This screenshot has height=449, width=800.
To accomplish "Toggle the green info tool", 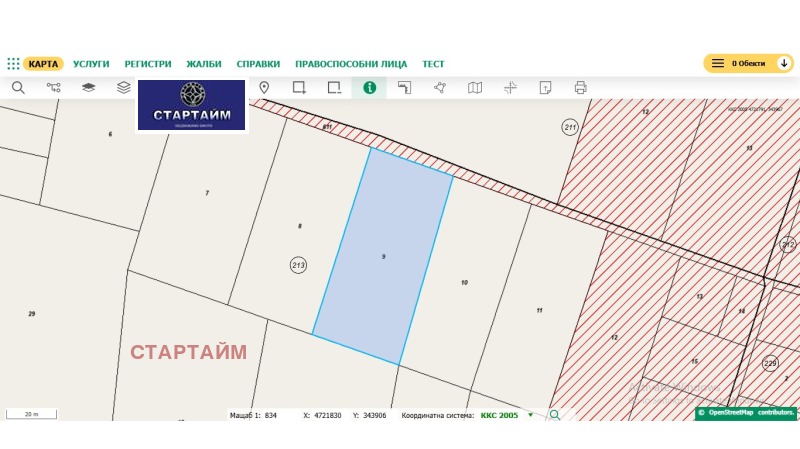I will [x=369, y=88].
